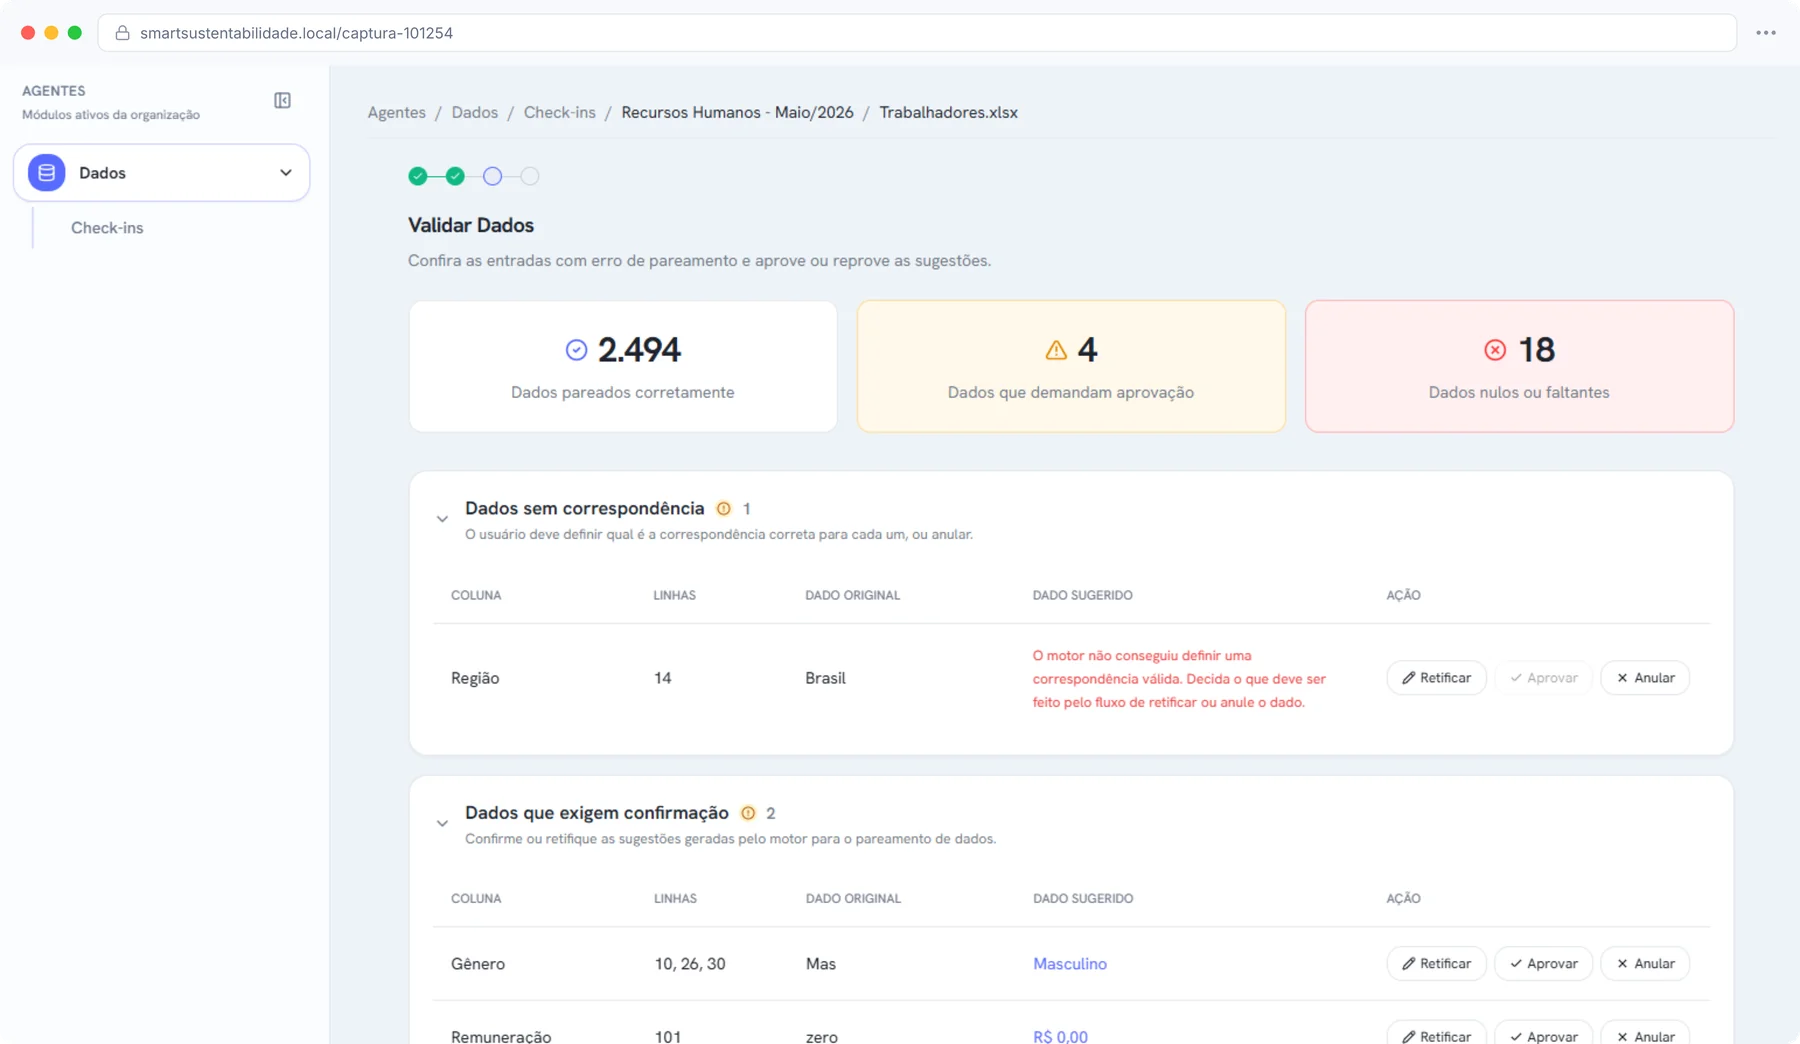
Task: Click the current third step indicator
Action: tap(492, 176)
